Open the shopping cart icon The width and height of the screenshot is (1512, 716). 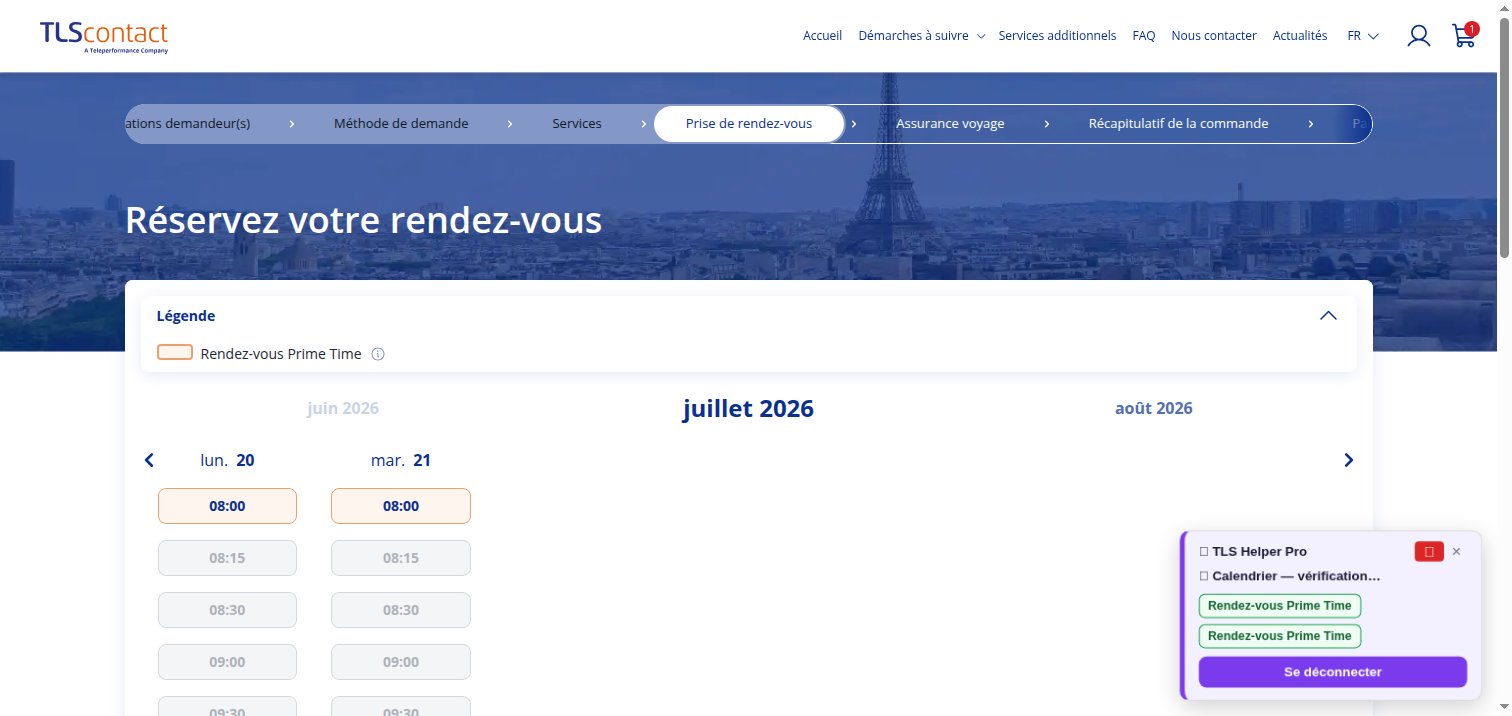point(1464,35)
